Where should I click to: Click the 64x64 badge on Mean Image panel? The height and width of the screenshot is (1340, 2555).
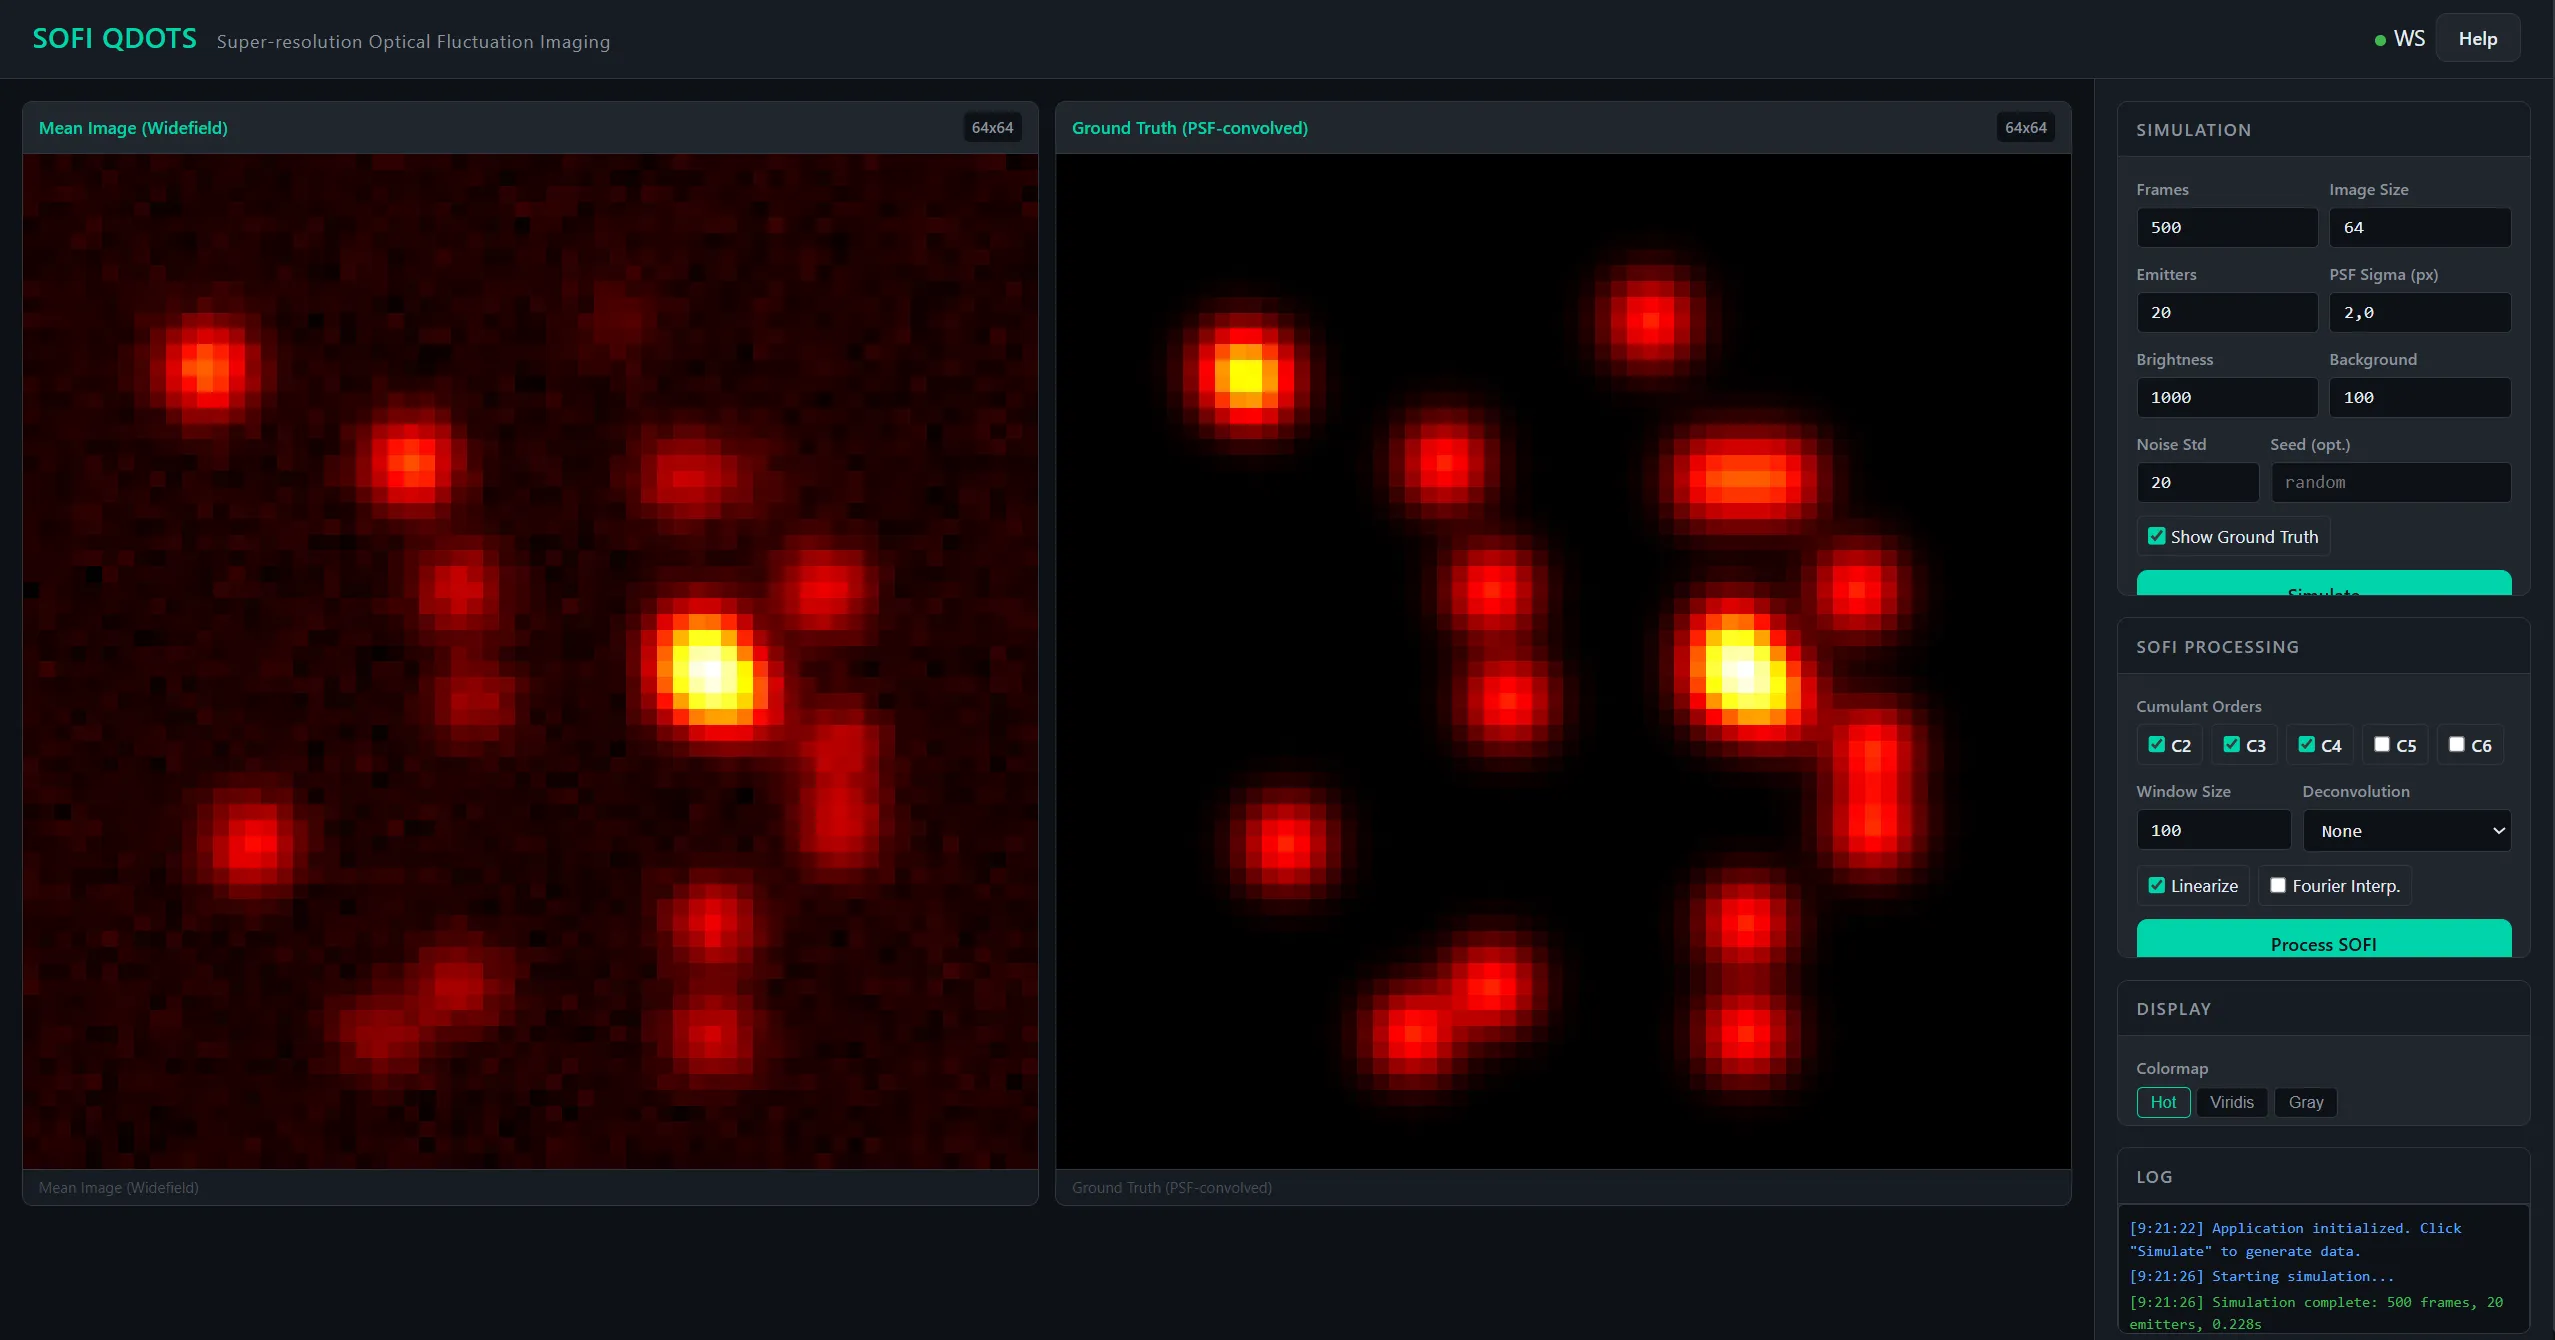pos(990,127)
